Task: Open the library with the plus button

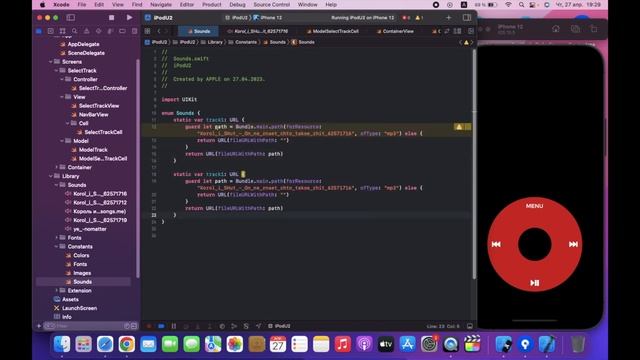Action: [449, 18]
